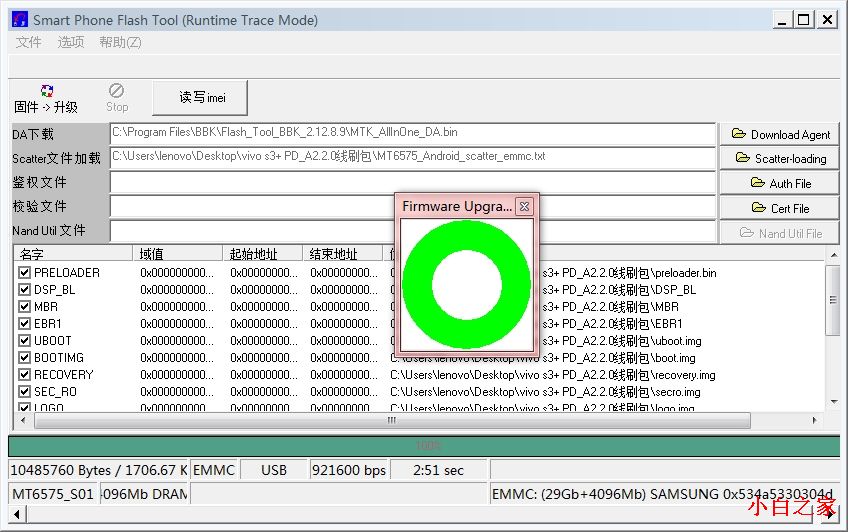Click the USB status entry
The height and width of the screenshot is (532, 848).
pyautogui.click(x=274, y=470)
